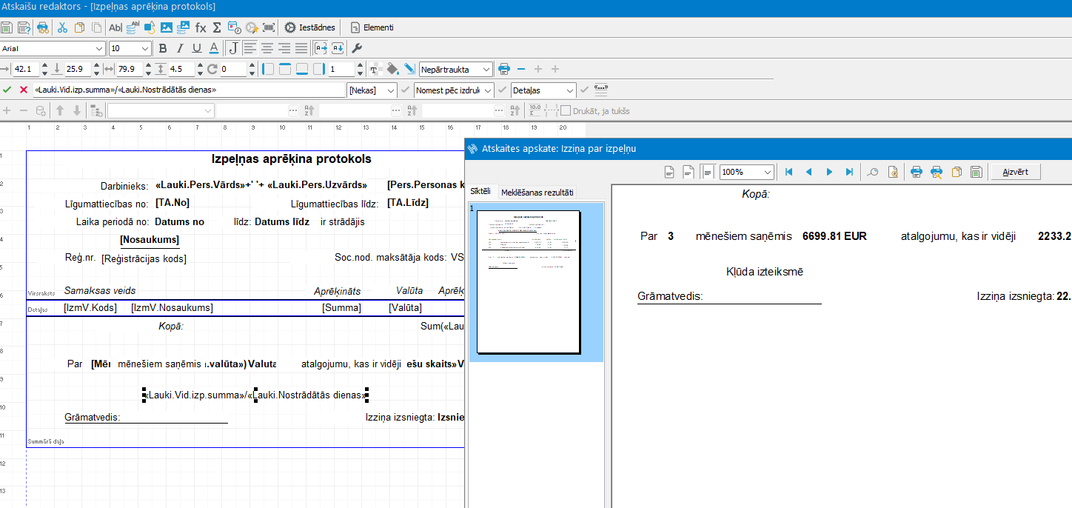Click the font color icon
Screen dimensions: 1072x508
click(214, 48)
